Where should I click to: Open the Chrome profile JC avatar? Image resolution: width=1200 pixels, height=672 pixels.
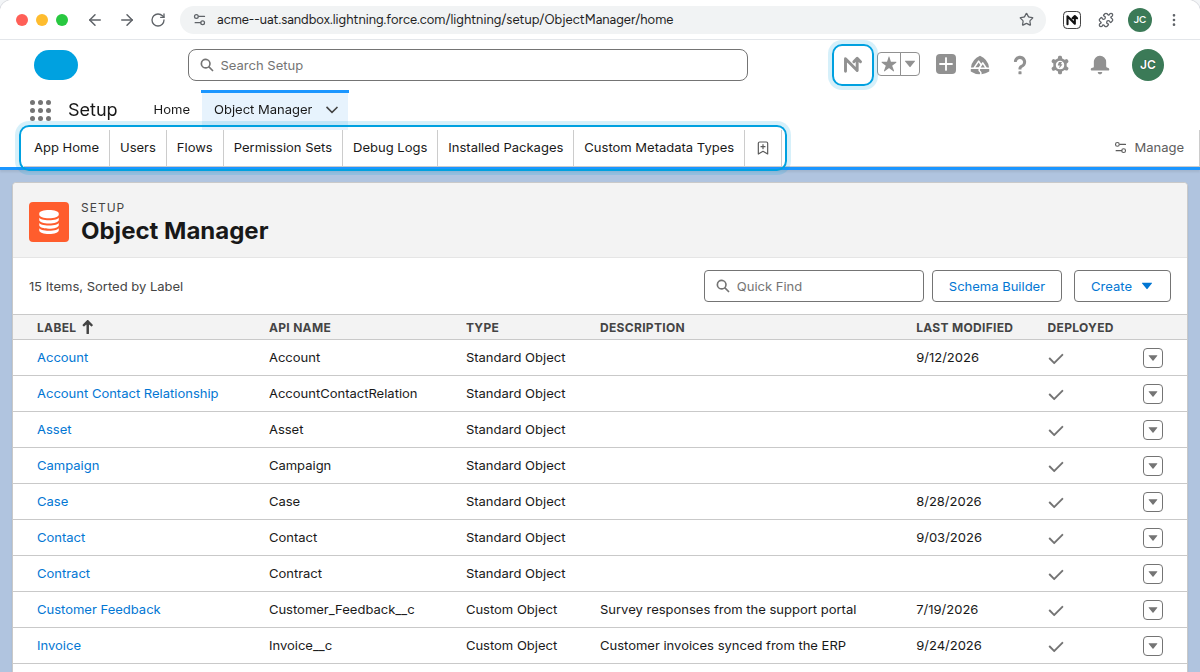coord(1140,20)
